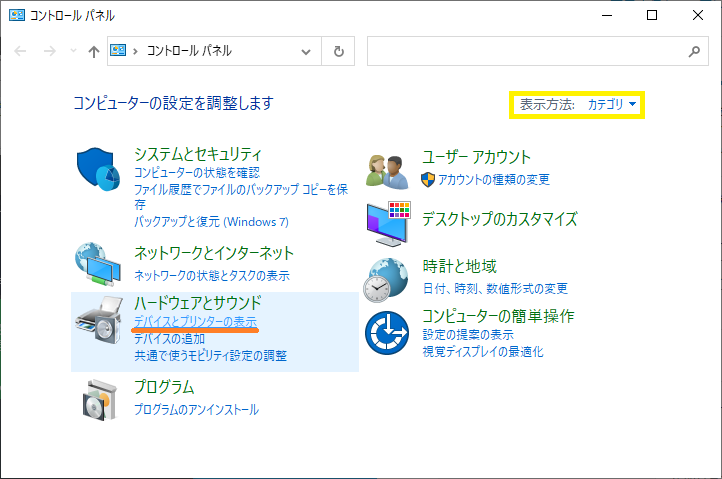
Task: Click the ネットワークとインターネット globe icon
Action: click(98, 264)
